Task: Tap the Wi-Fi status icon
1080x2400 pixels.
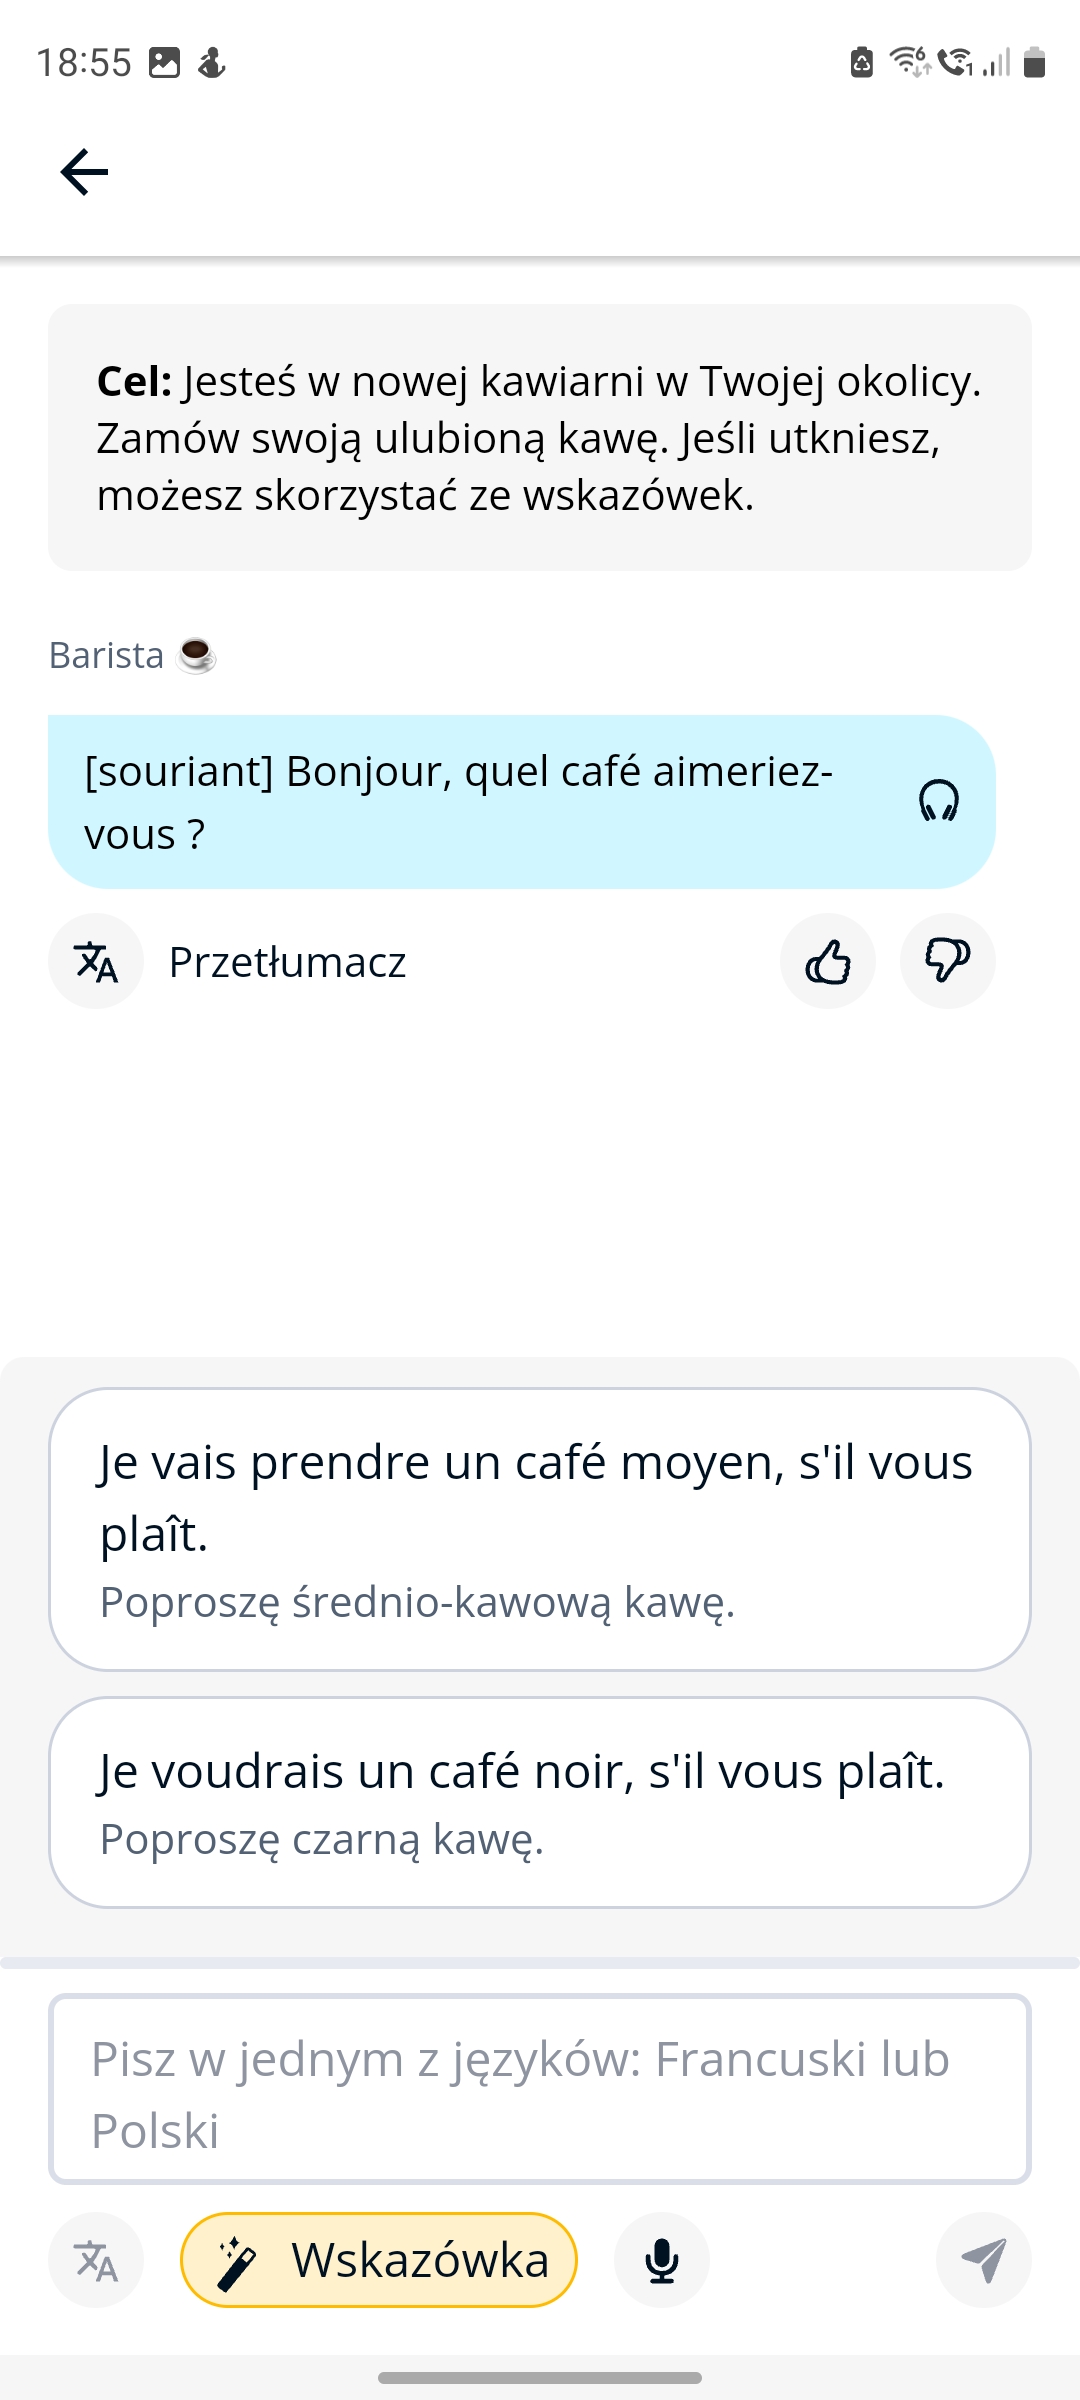Action: pos(910,62)
